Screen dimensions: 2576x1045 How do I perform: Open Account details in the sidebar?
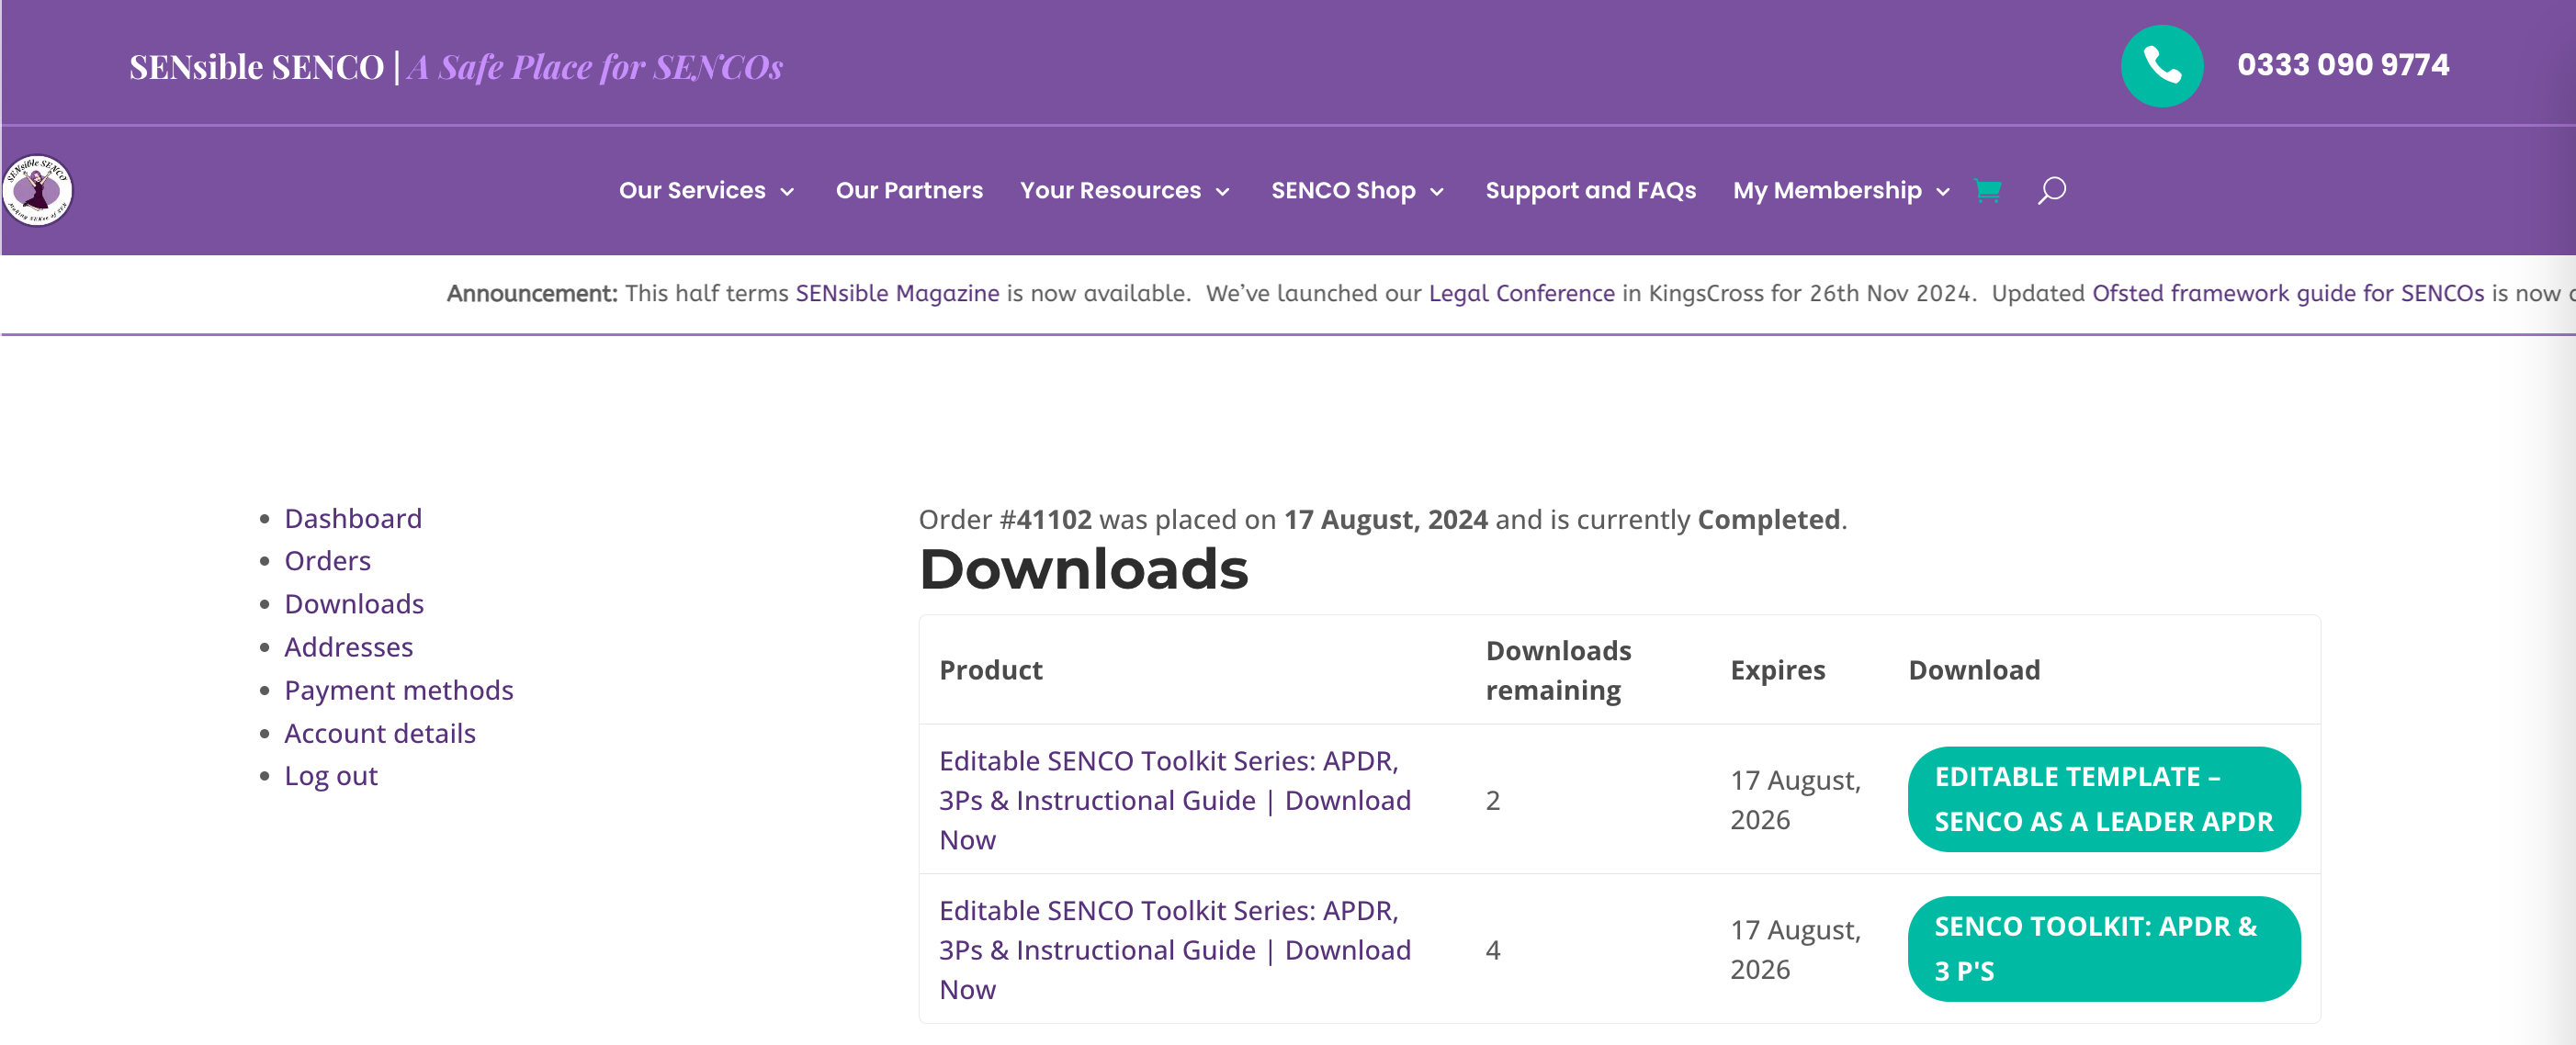379,733
